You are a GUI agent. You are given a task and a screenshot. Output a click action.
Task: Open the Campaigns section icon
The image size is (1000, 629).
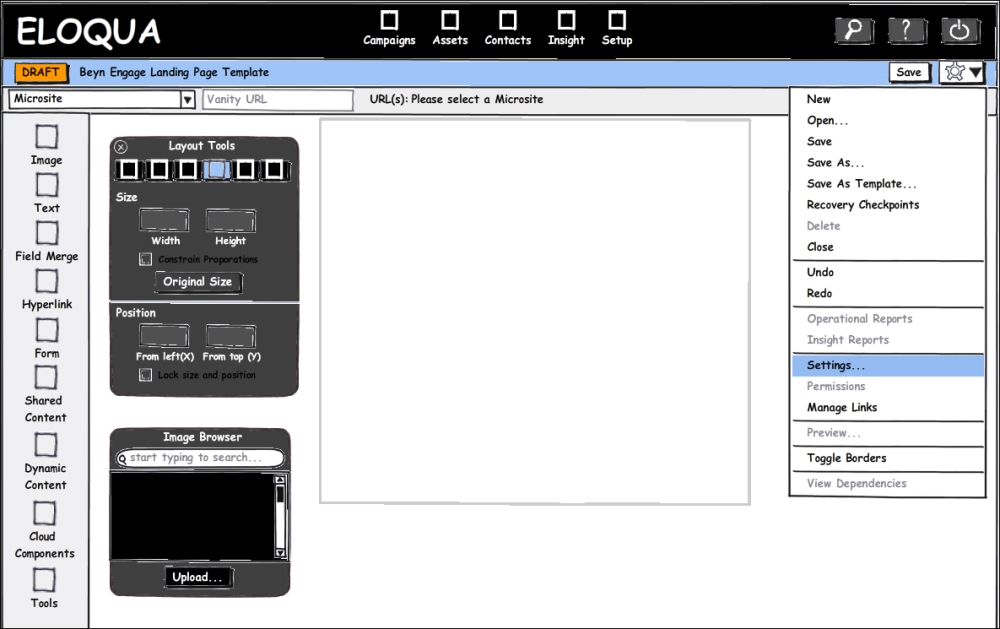(389, 20)
